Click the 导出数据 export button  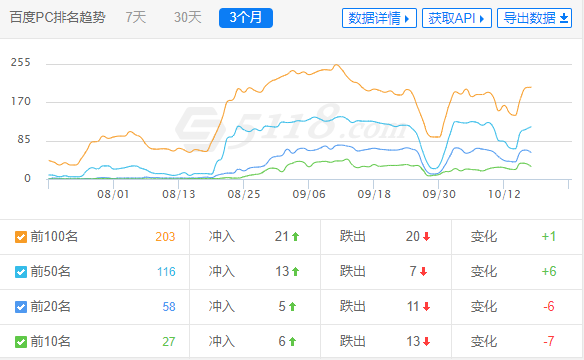click(x=534, y=18)
